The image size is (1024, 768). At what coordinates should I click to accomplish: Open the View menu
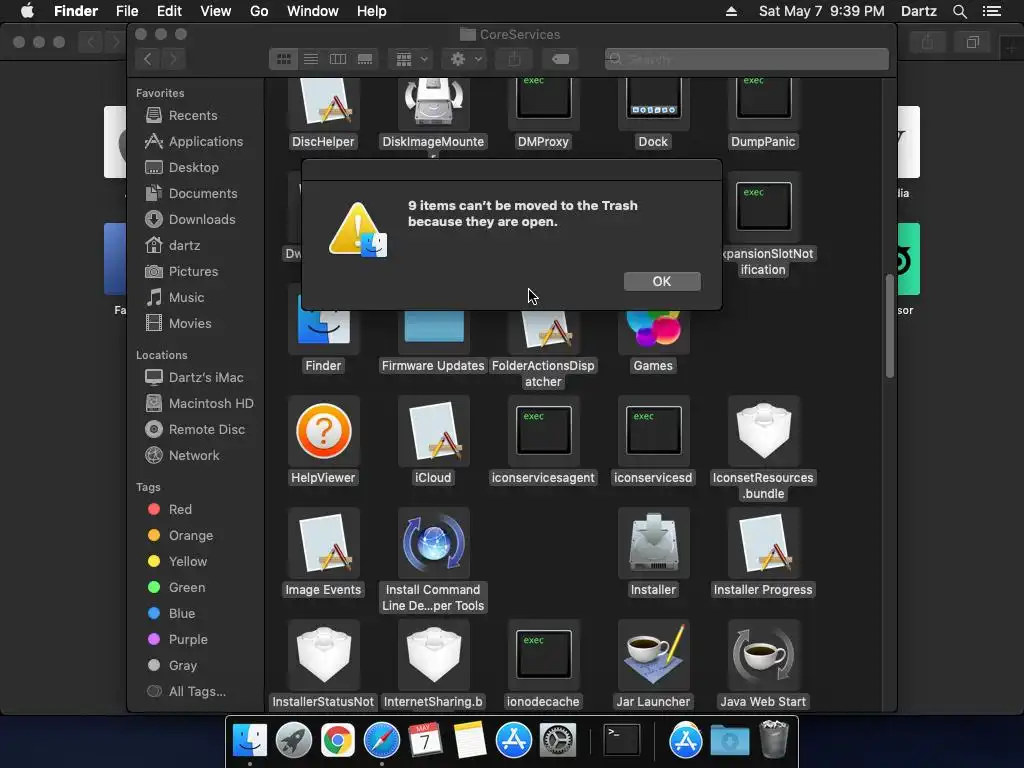[x=216, y=11]
